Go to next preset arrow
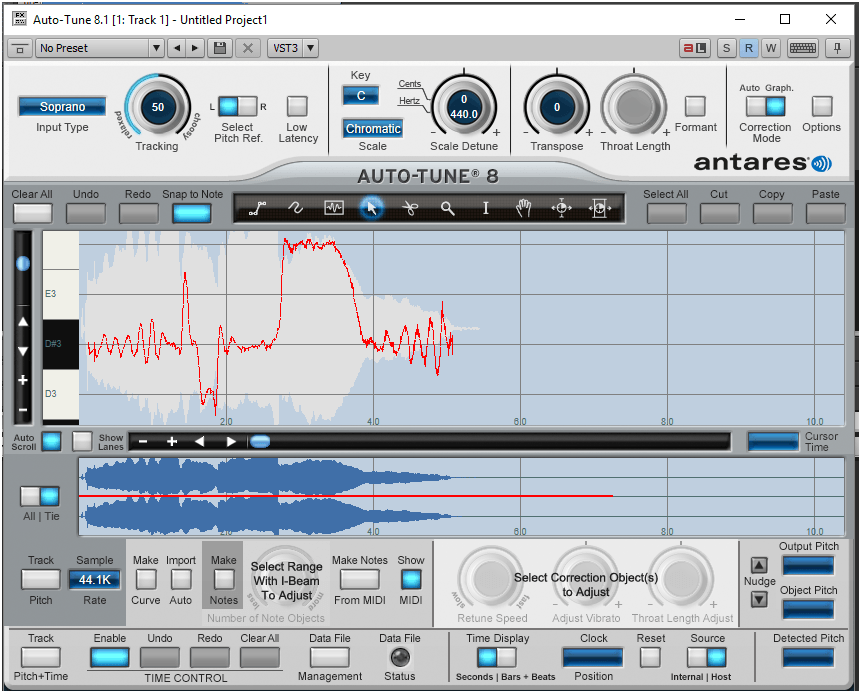Viewport: 861px width, 693px height. (194, 48)
